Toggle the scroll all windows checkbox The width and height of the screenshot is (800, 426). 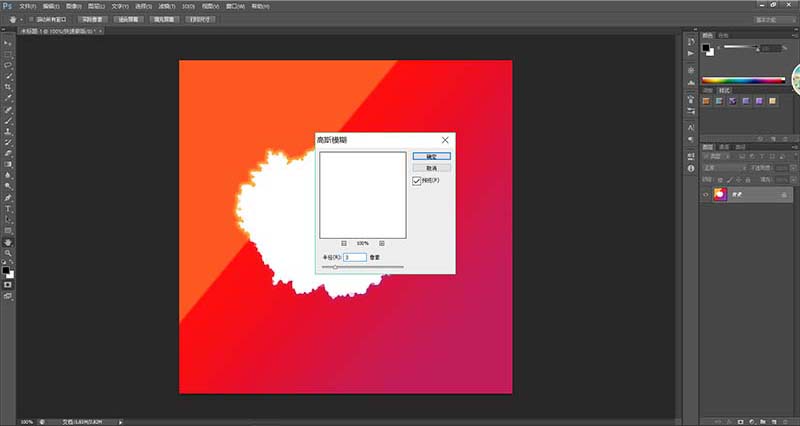point(36,19)
